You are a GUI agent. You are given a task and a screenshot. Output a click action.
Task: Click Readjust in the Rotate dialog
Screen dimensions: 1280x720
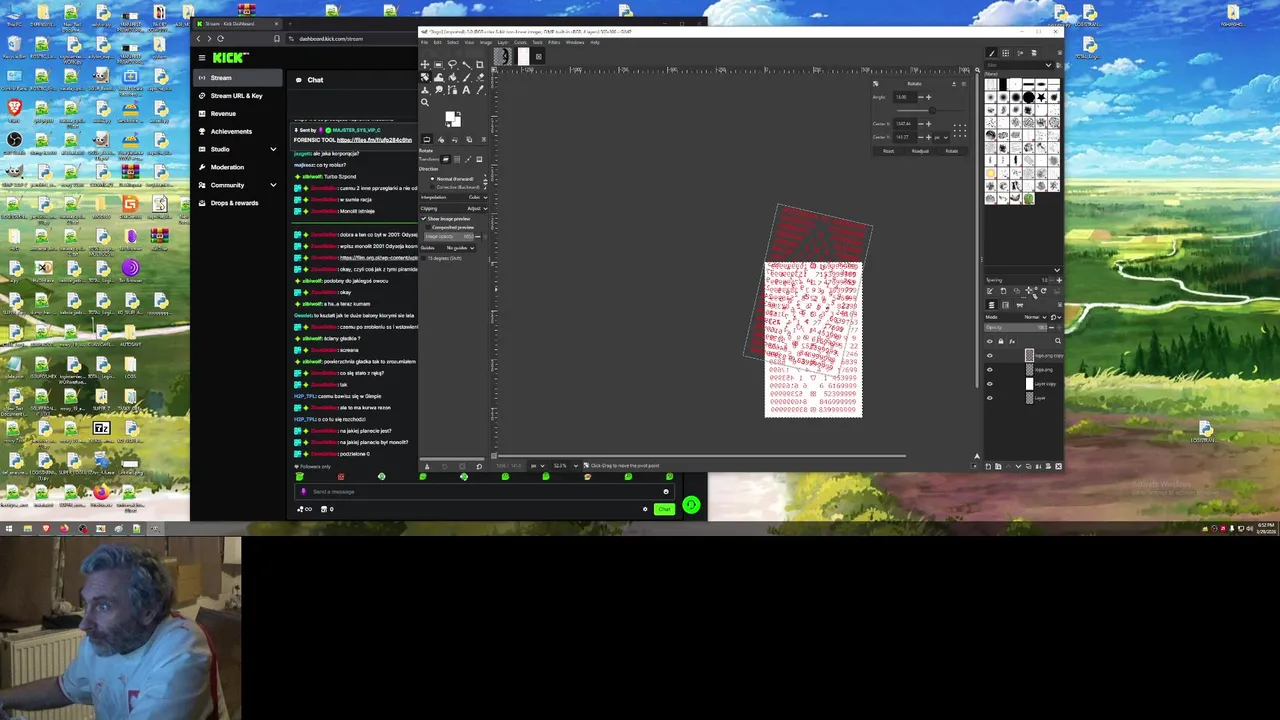coord(920,151)
